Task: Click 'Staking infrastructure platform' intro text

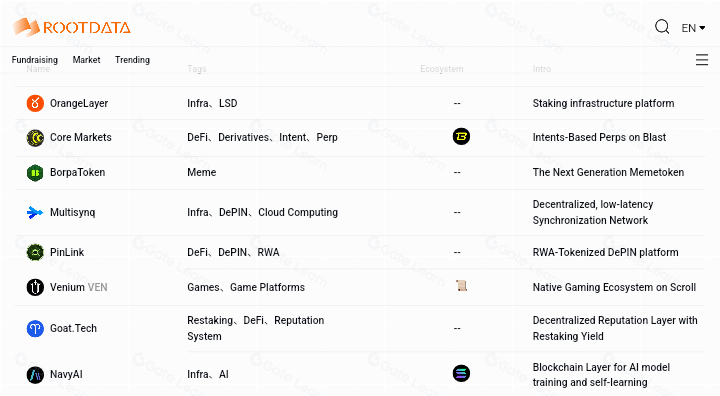Action: (603, 103)
